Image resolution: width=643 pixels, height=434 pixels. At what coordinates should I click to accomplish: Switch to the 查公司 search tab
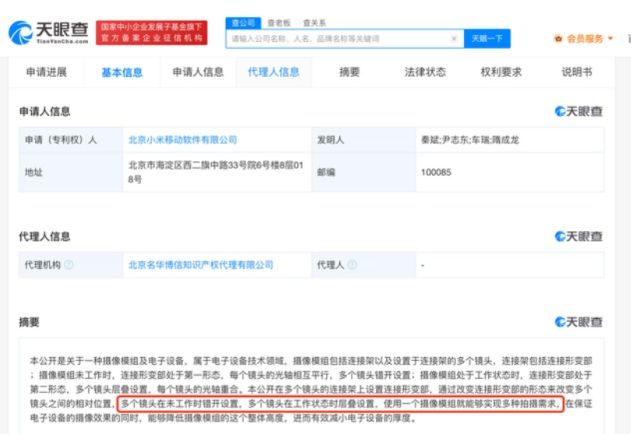[243, 21]
